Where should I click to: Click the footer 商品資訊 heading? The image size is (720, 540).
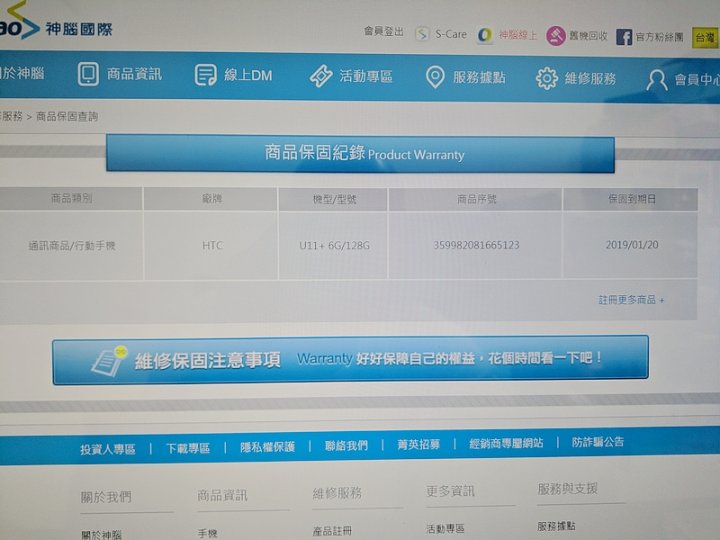[x=222, y=495]
